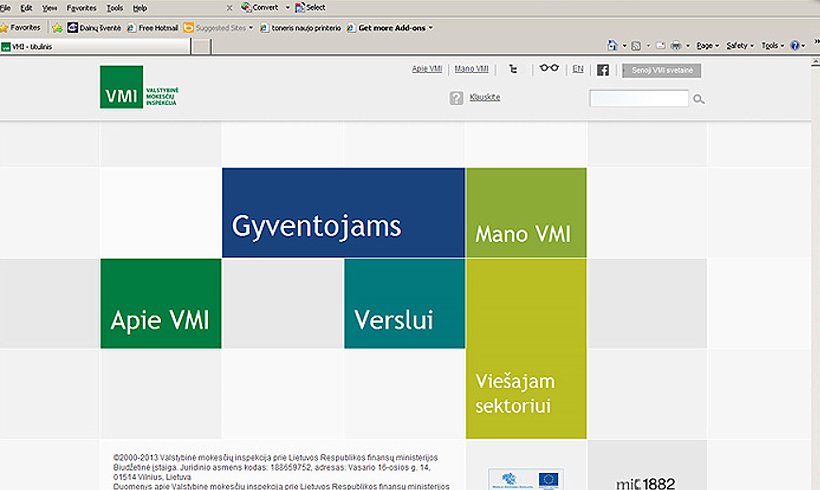This screenshot has height=490, width=820.
Task: Click the mit 1882 logo
Action: click(x=645, y=484)
